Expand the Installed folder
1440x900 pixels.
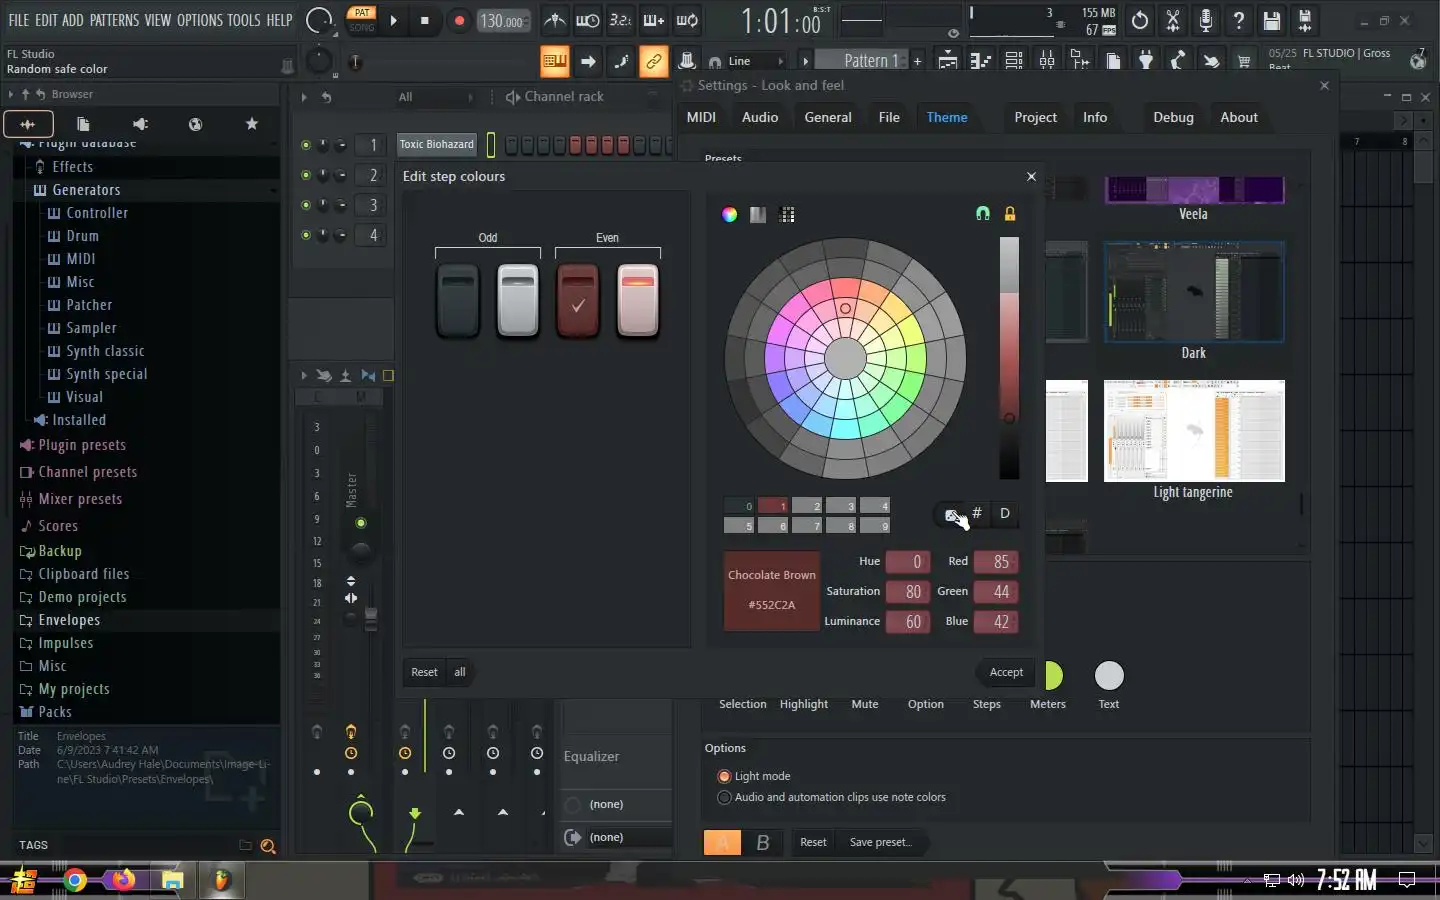pyautogui.click(x=78, y=420)
